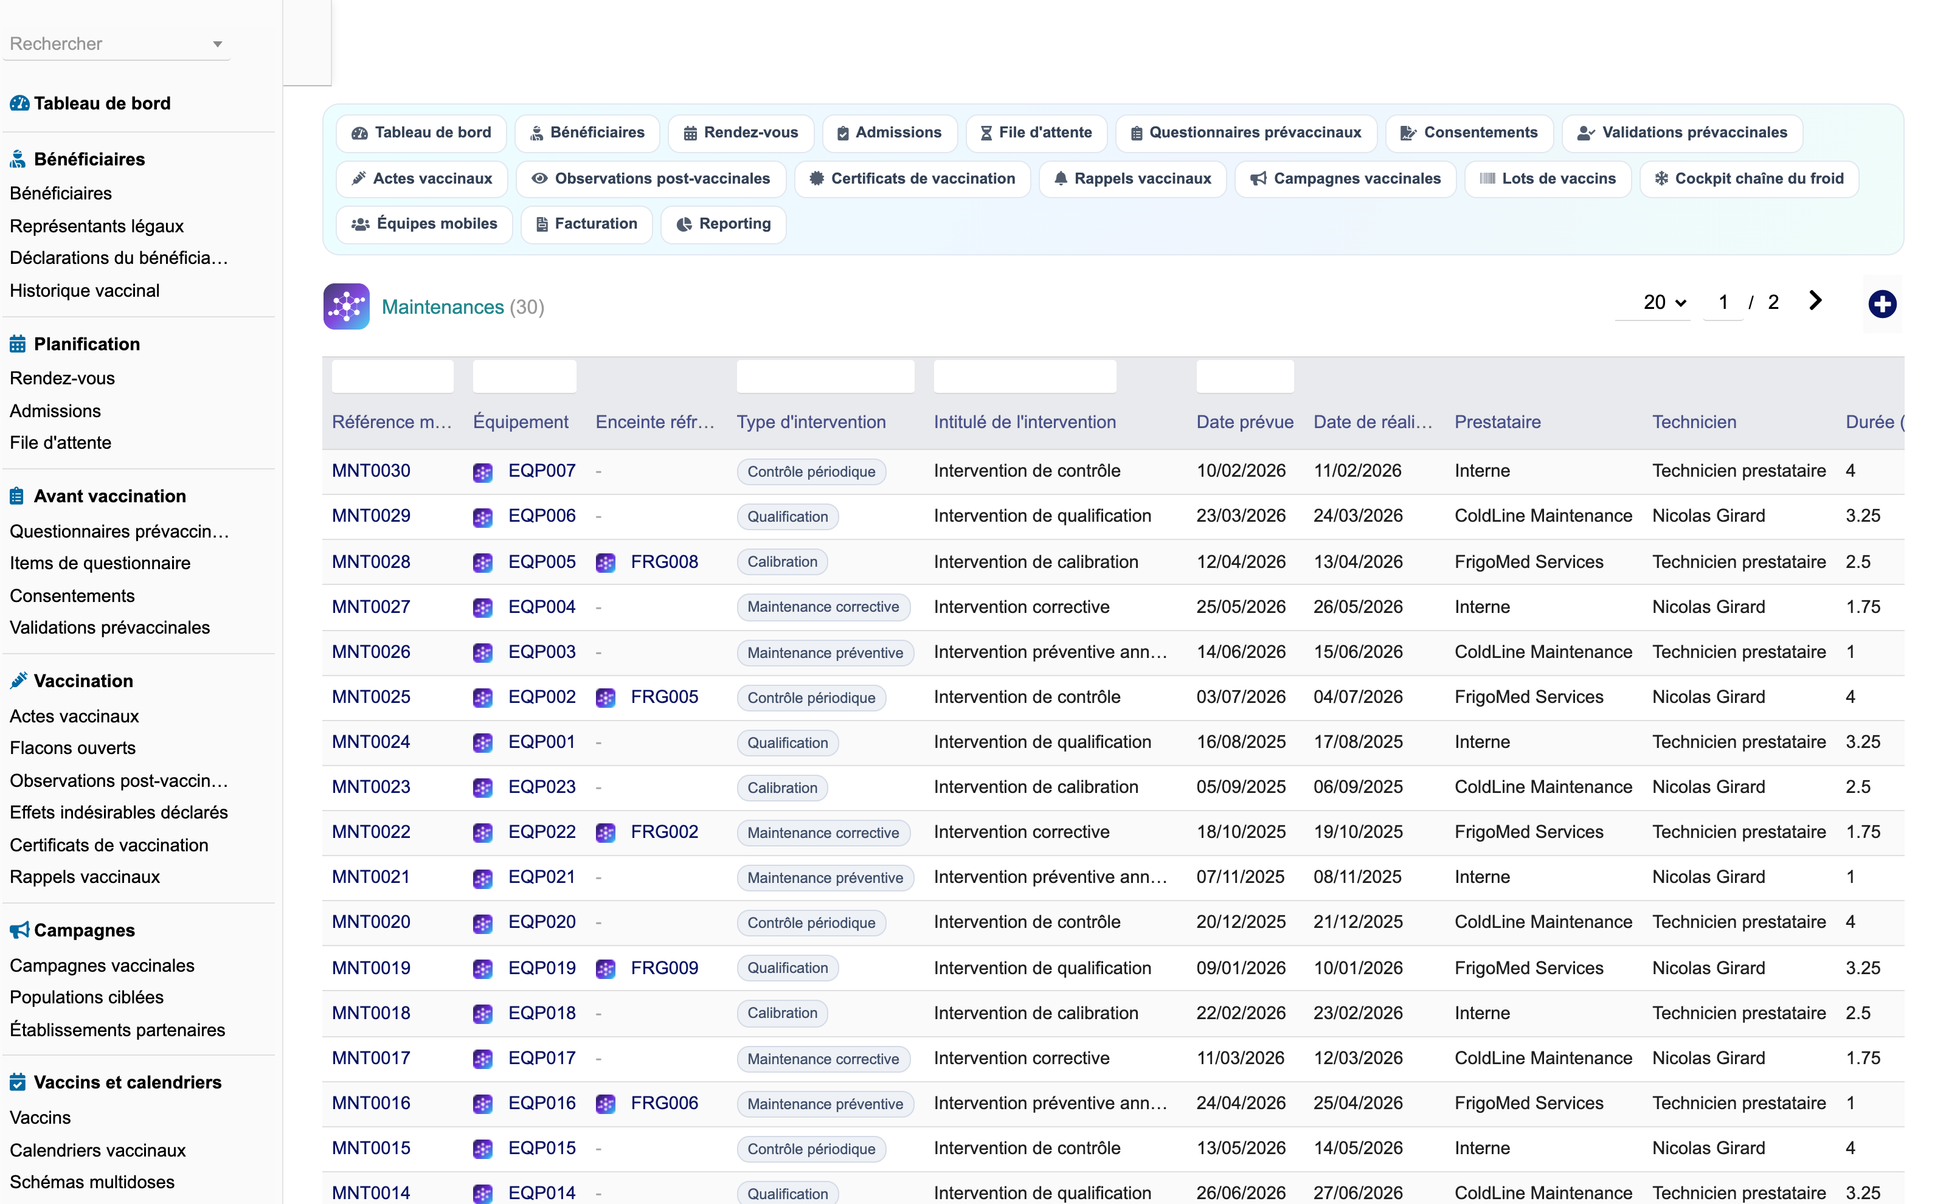Viewport: 1946px width, 1204px height.
Task: Click the equipment icon next to EQP001
Action: 483,743
